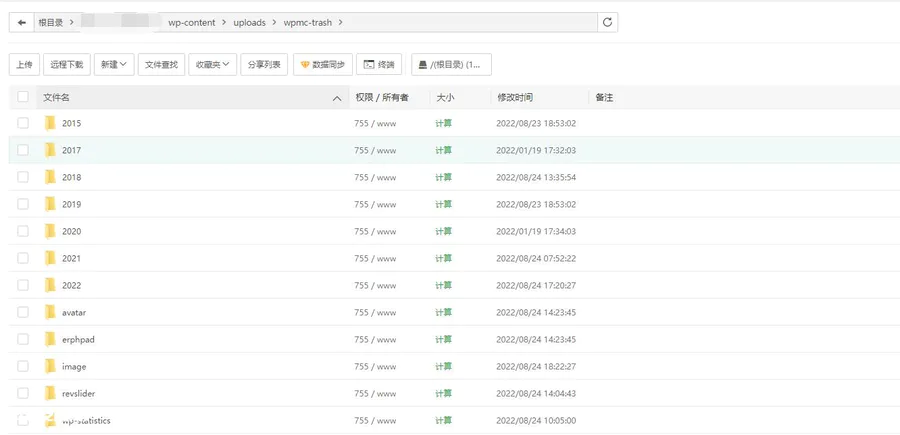Check the box for folder 2019
Image resolution: width=900 pixels, height=435 pixels.
coord(23,204)
